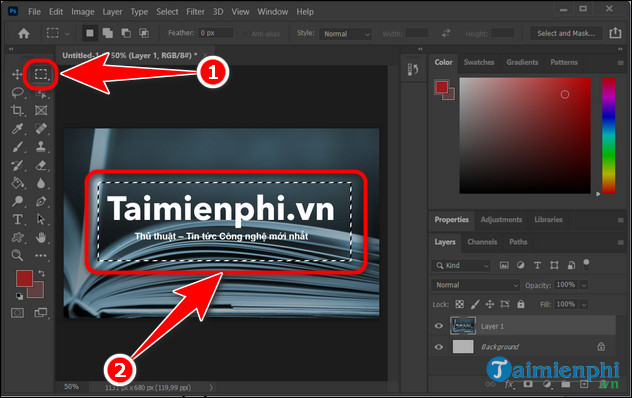Select the Type tool
The image size is (632, 398).
pyautogui.click(x=17, y=219)
